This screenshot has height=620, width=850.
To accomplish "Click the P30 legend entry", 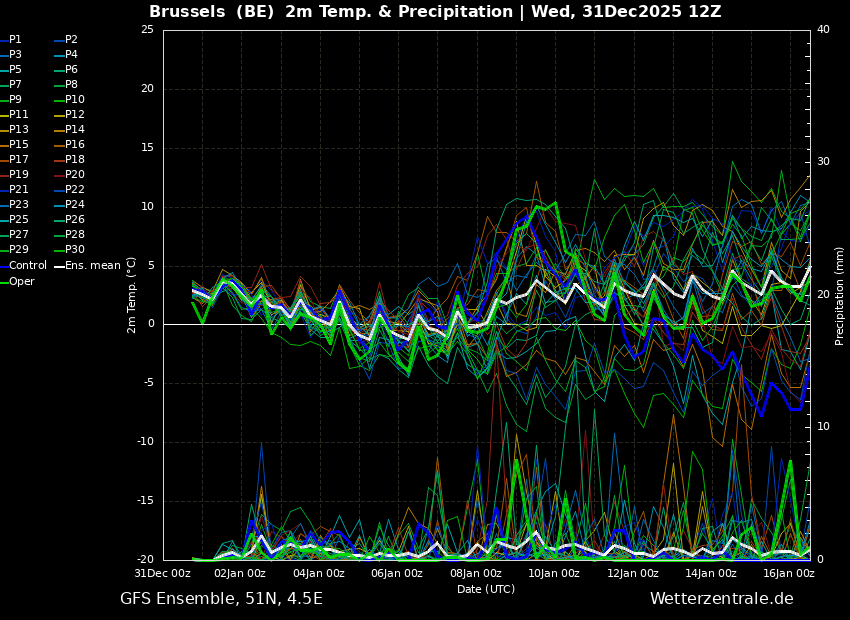I will (x=69, y=249).
